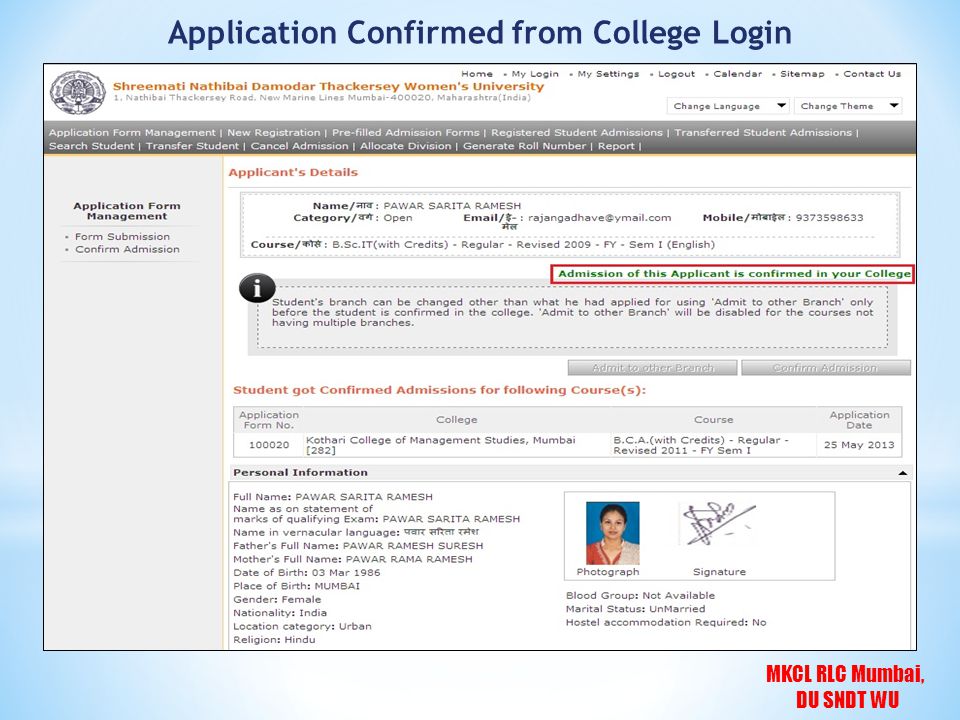Go to the Home link
960x720 pixels.
[x=477, y=73]
